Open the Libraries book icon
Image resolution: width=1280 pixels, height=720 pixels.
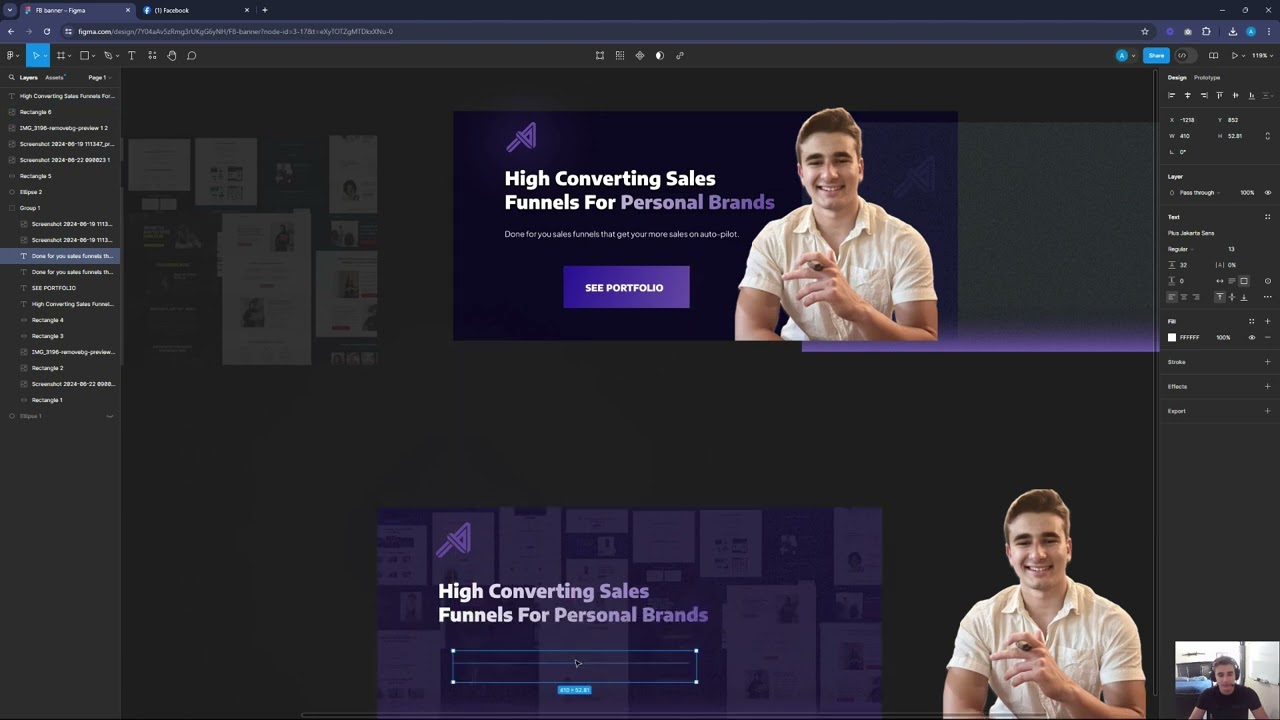point(1213,55)
